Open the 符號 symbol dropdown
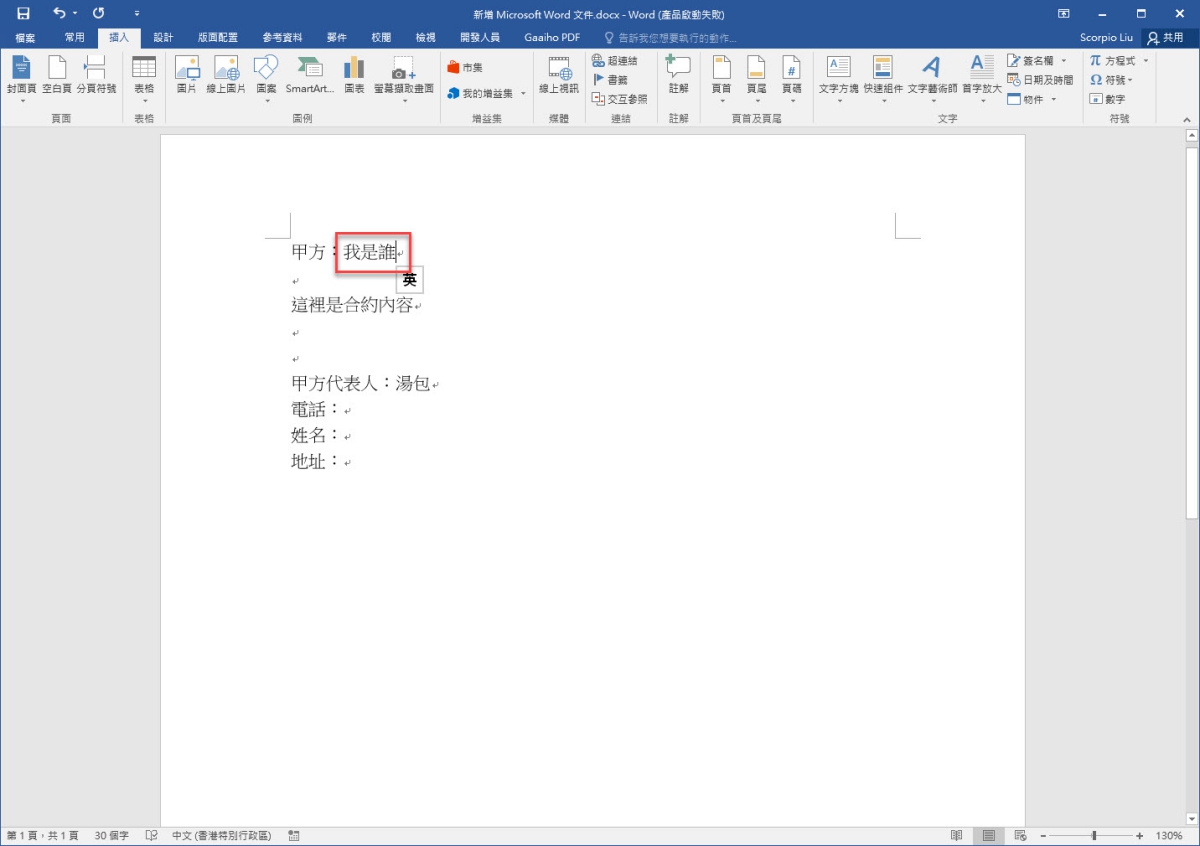 click(x=1112, y=80)
